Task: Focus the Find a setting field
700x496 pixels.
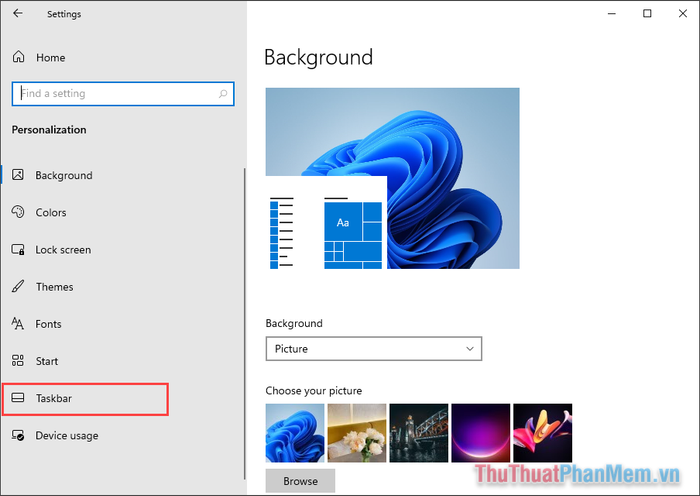Action: click(123, 94)
